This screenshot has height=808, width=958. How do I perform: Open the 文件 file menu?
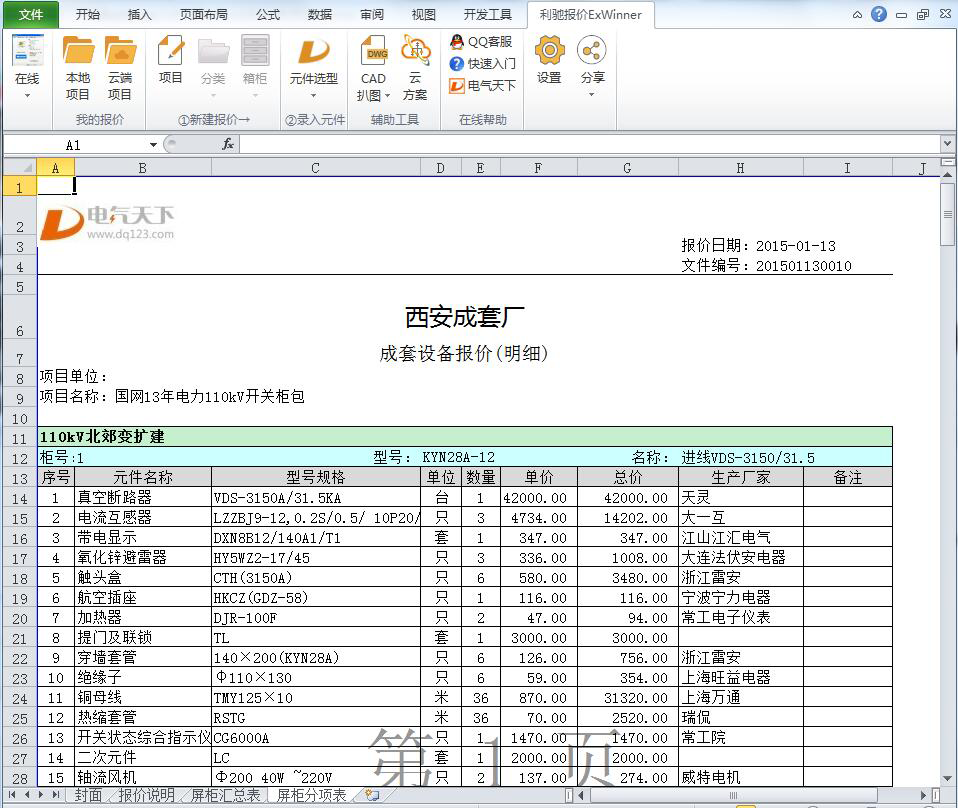coord(31,15)
